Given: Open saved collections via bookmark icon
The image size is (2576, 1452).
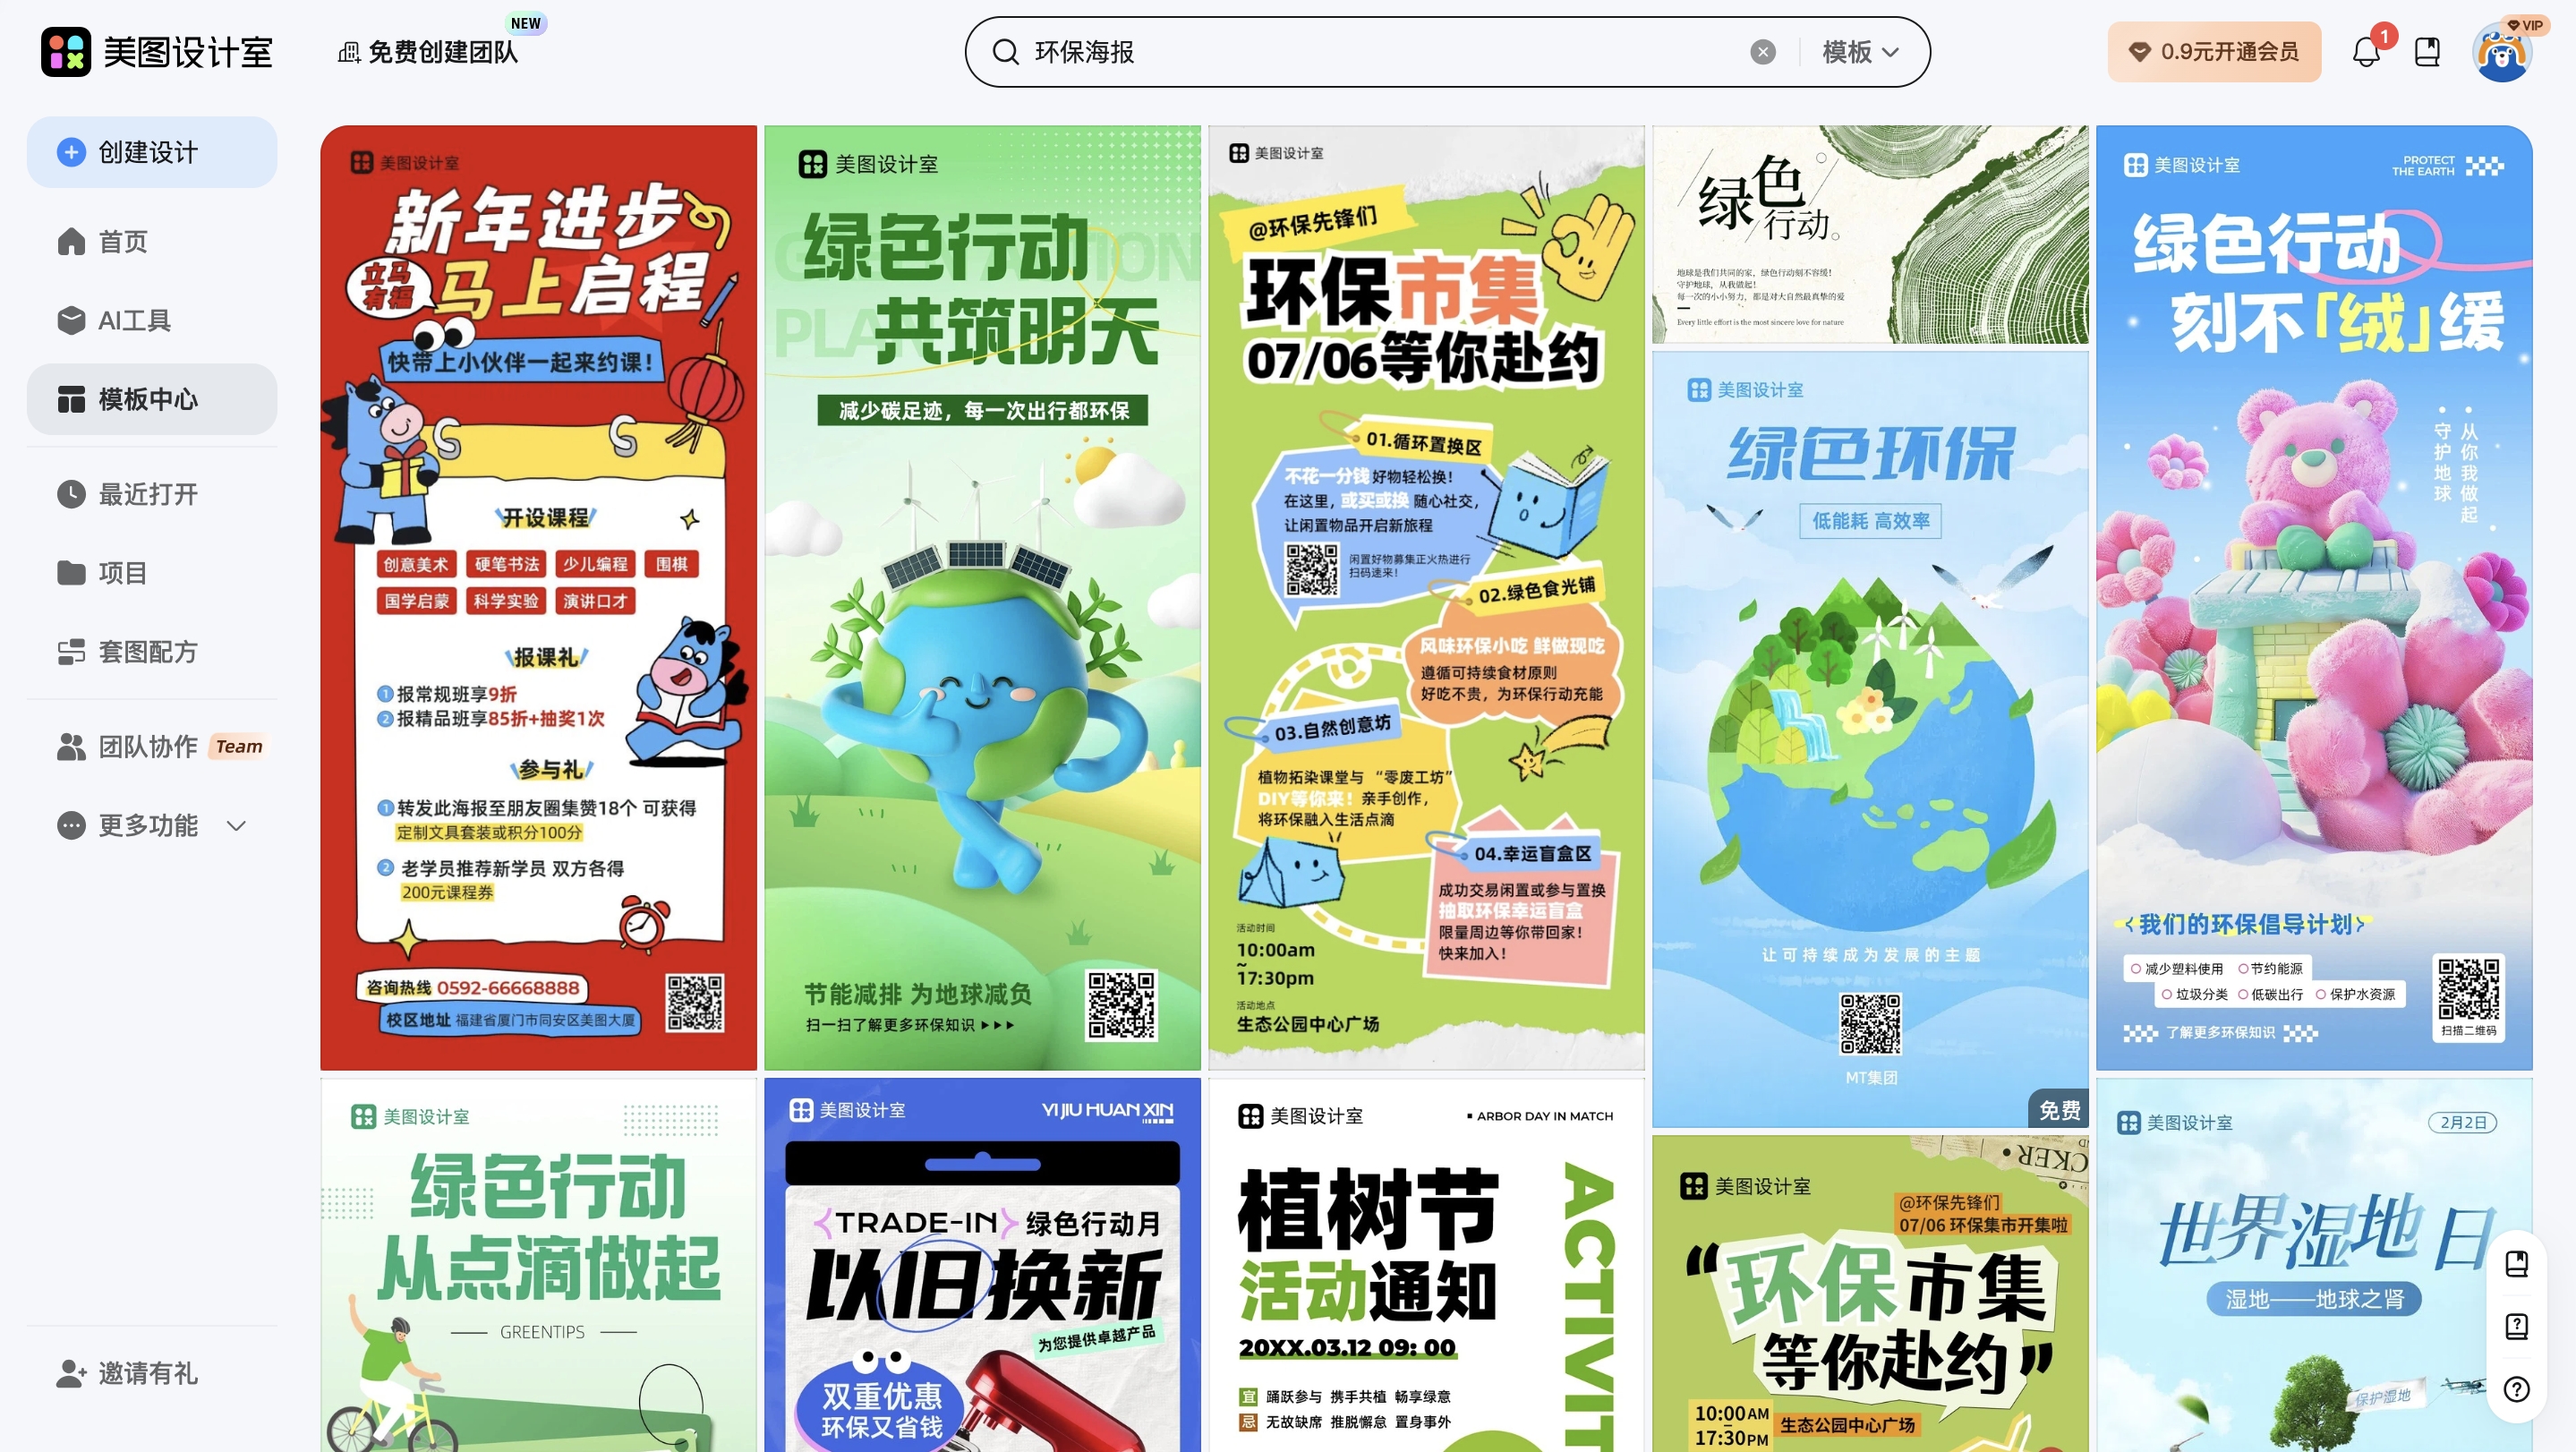Looking at the screenshot, I should click(2428, 51).
